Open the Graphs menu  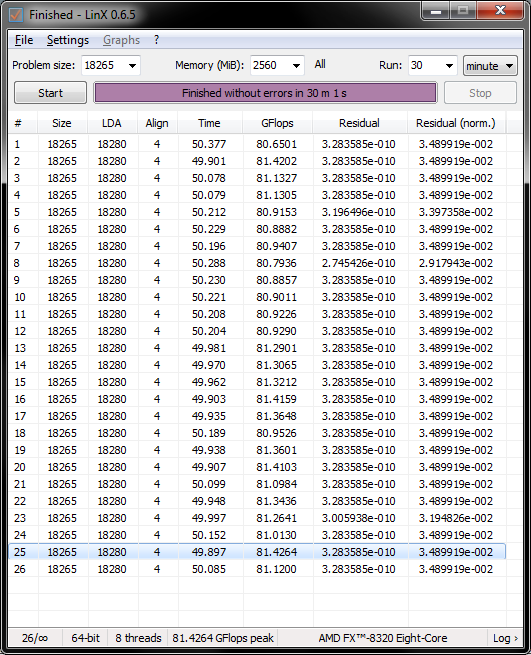122,40
